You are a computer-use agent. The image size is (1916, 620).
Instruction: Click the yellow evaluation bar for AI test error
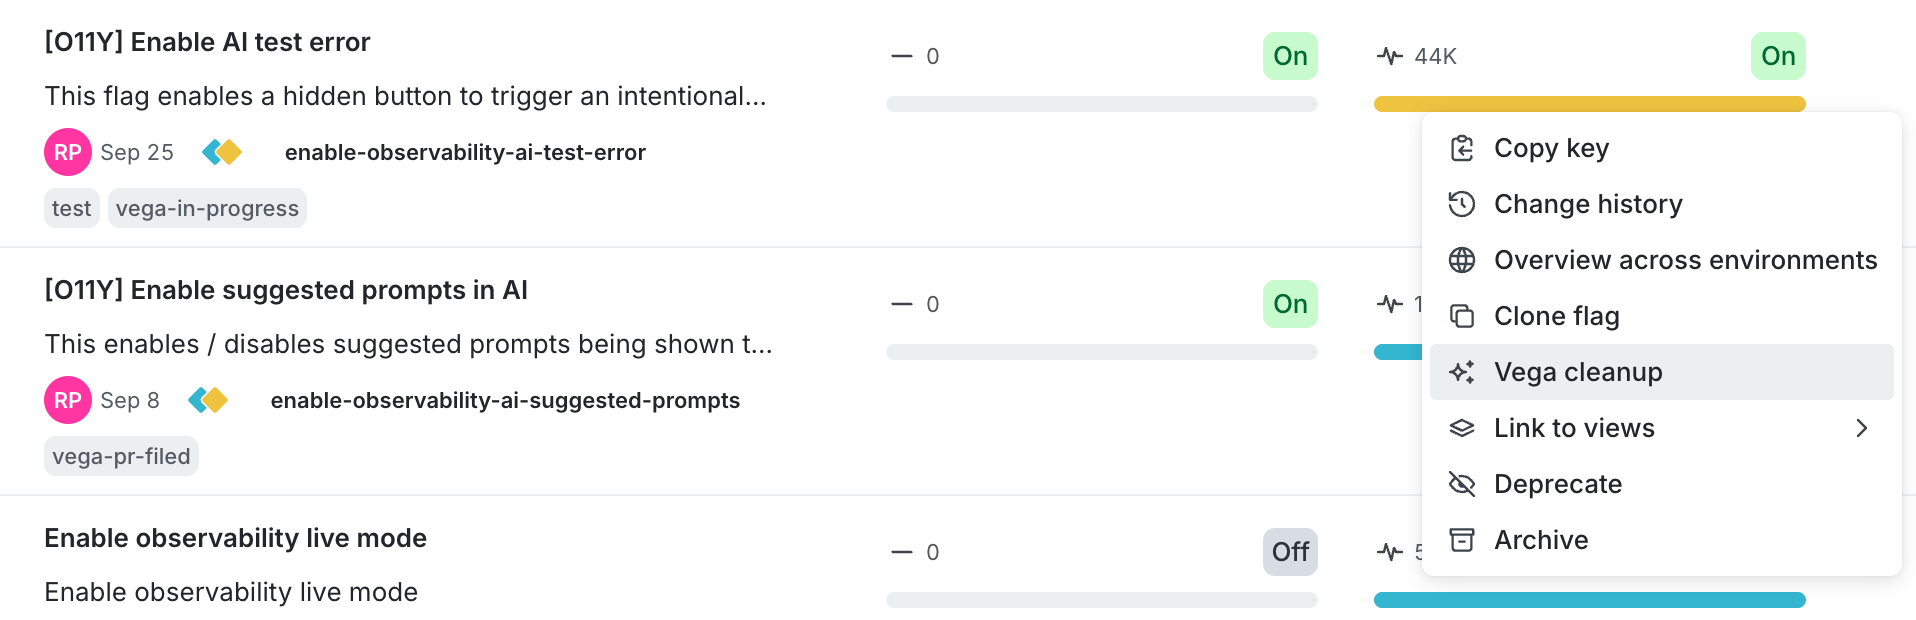point(1589,104)
